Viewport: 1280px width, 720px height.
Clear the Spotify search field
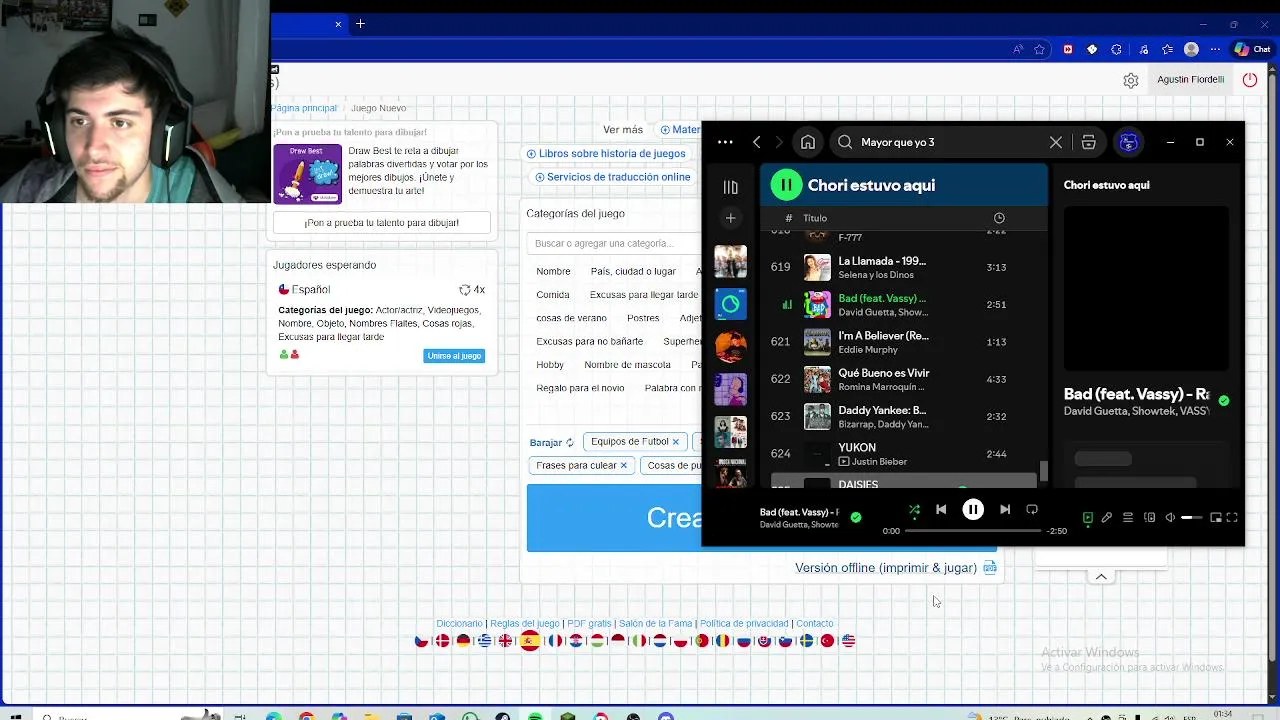pyautogui.click(x=1056, y=142)
